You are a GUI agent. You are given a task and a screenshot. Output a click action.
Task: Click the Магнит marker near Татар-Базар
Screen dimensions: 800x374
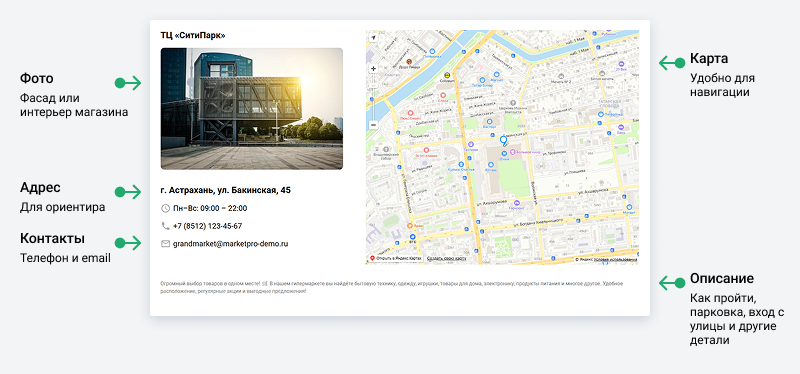pos(496,74)
